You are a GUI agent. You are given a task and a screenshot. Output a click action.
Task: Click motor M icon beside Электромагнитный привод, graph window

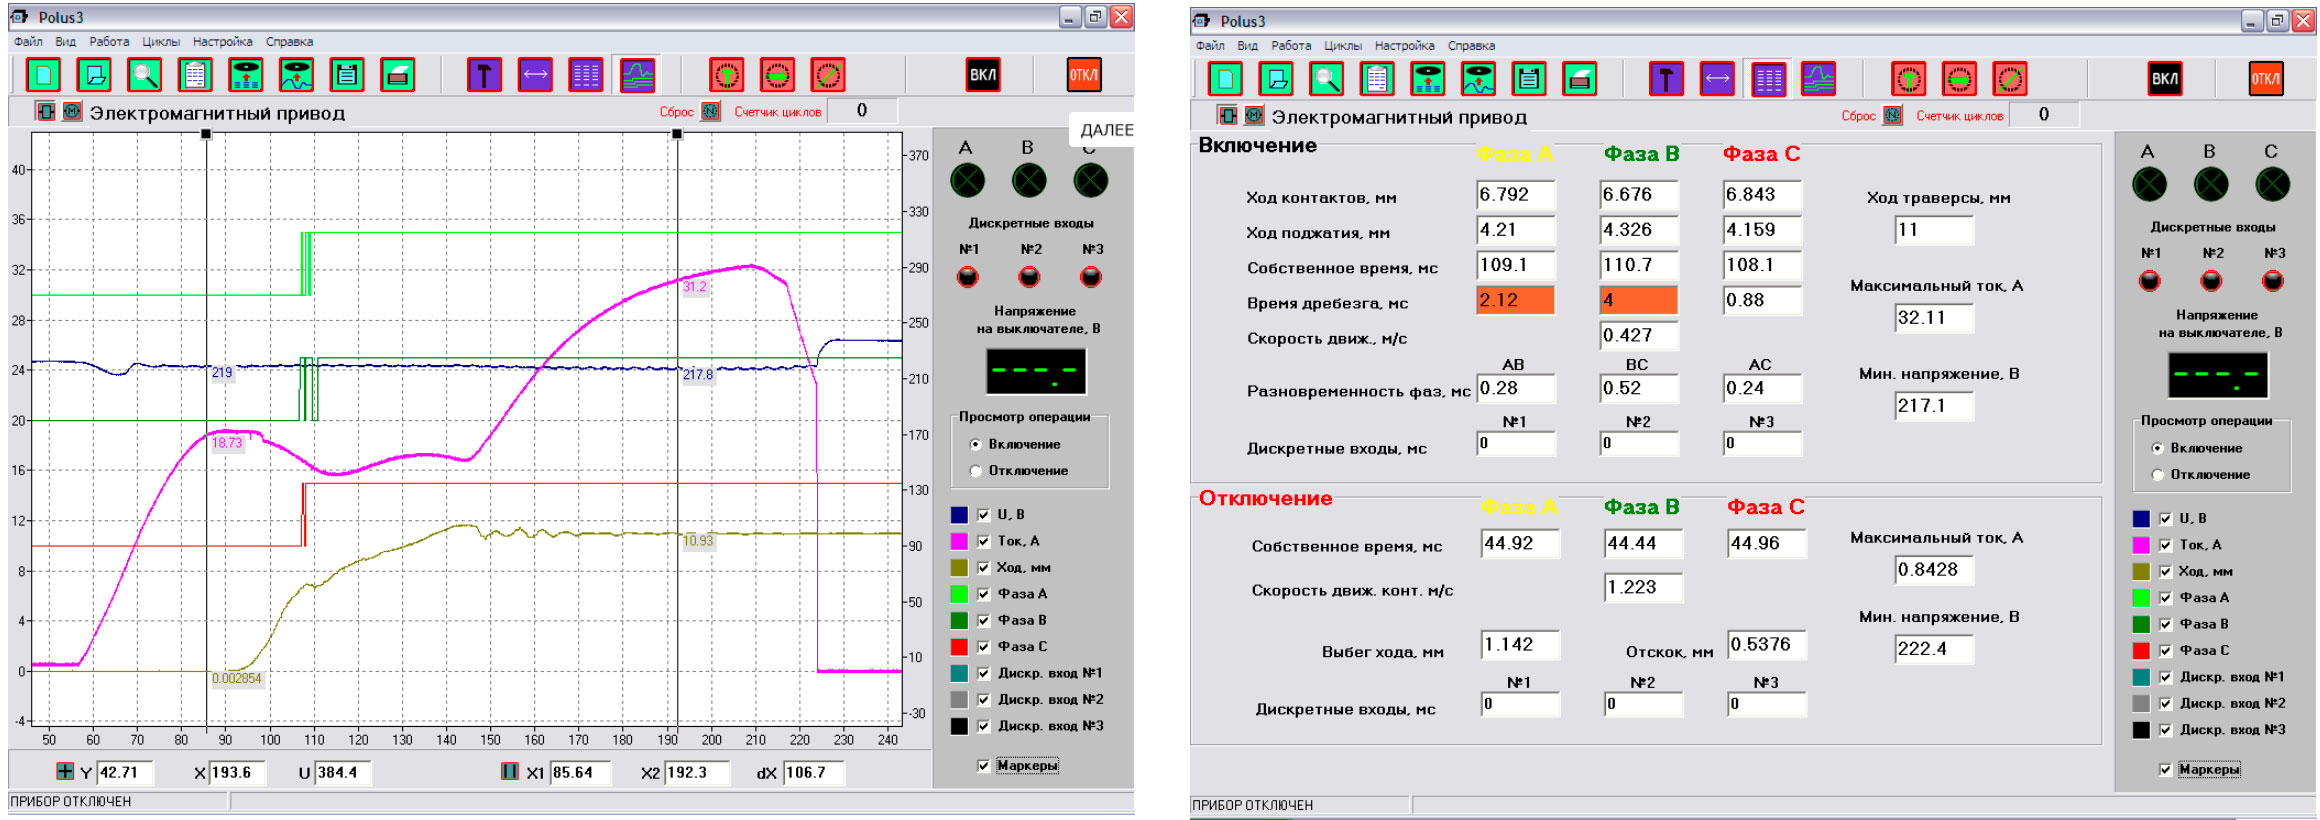click(72, 111)
